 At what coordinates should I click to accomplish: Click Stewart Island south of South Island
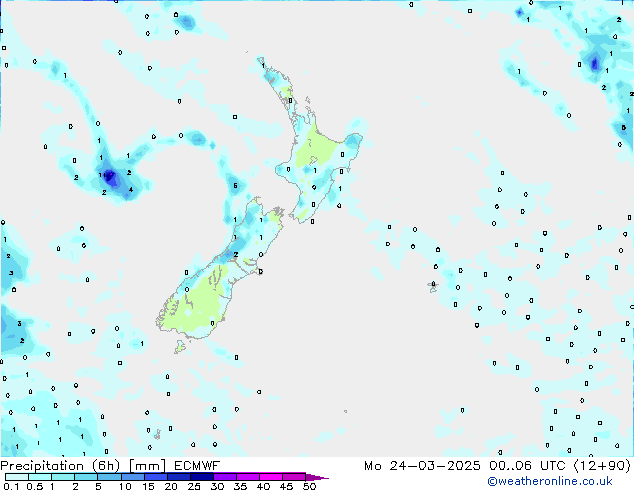(180, 347)
